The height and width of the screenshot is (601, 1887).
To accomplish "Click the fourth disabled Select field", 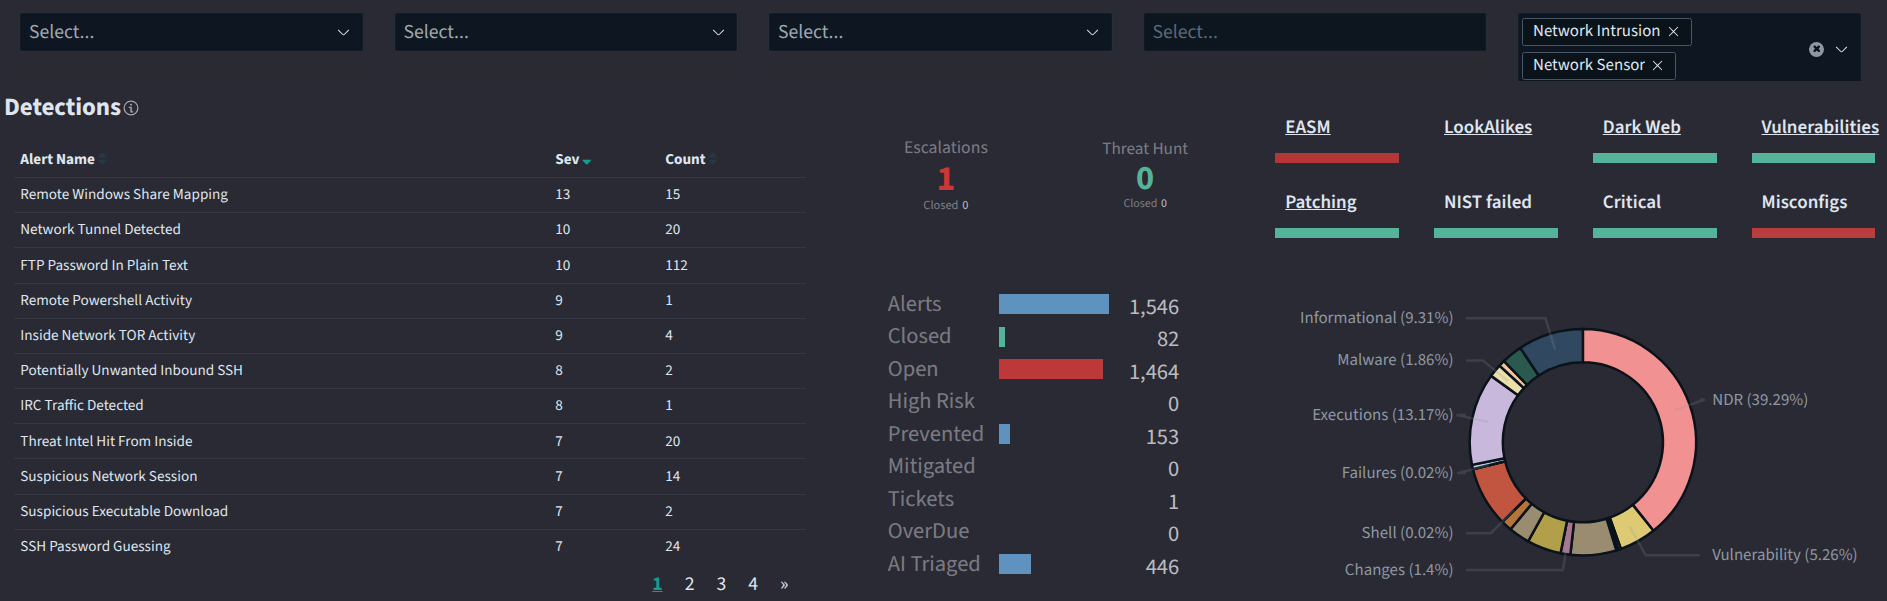I will coord(1313,32).
